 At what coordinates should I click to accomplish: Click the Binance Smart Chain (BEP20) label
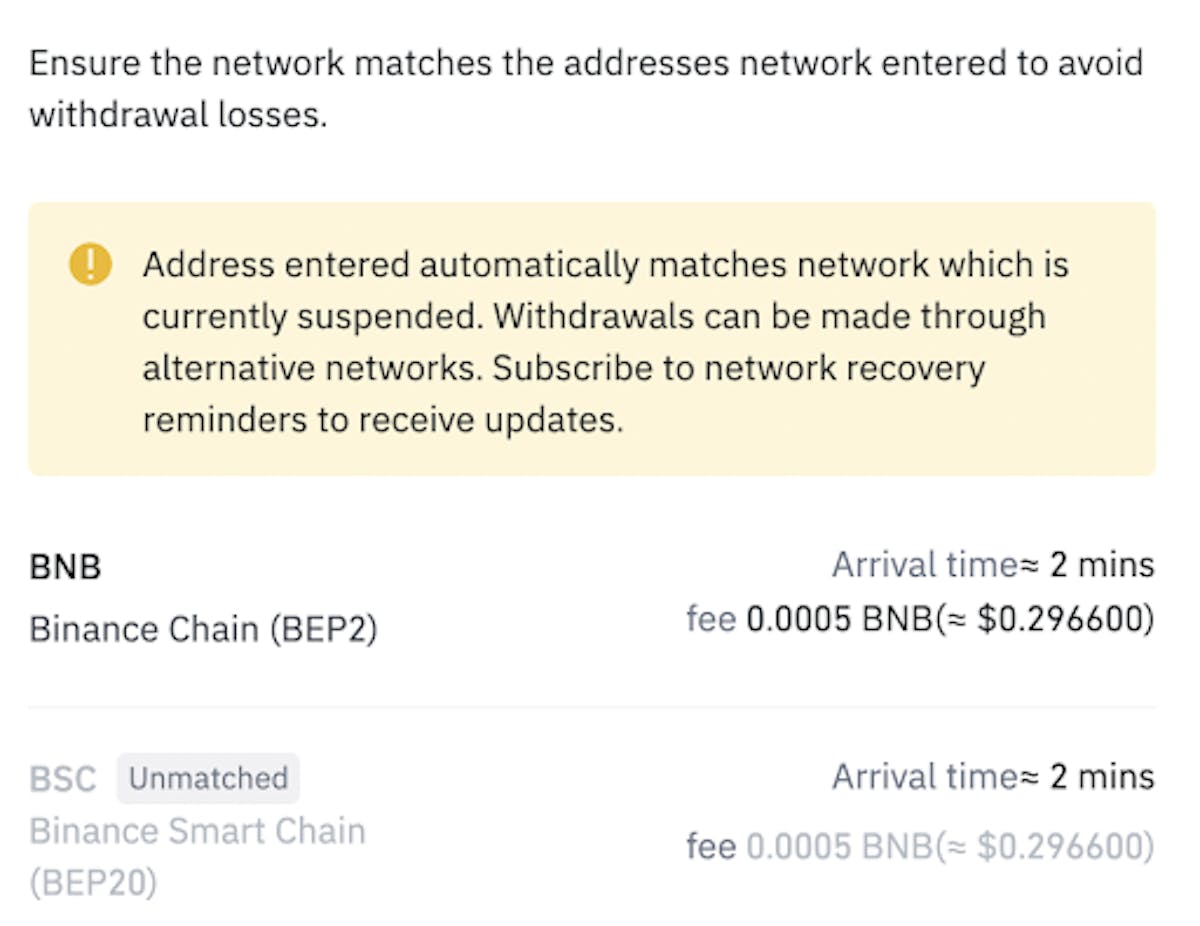click(x=197, y=858)
